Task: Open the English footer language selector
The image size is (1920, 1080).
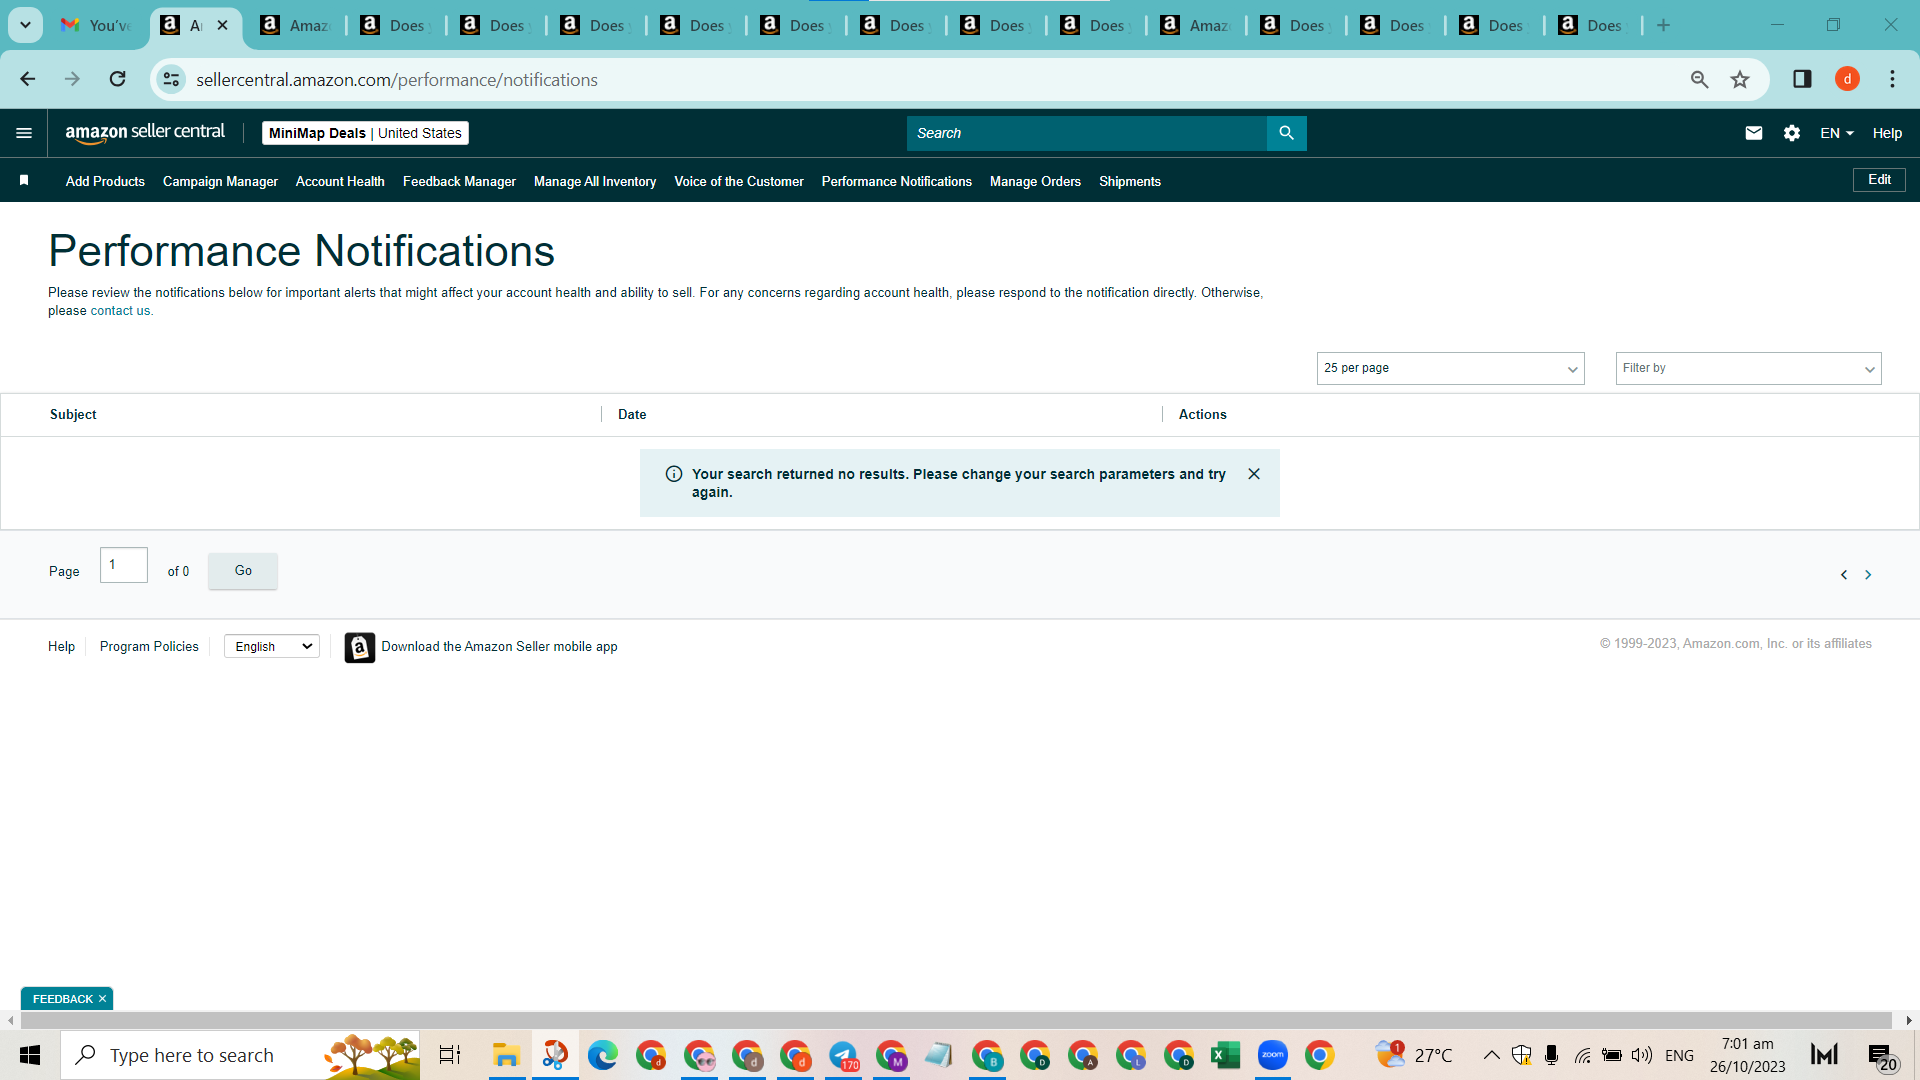Action: click(272, 647)
